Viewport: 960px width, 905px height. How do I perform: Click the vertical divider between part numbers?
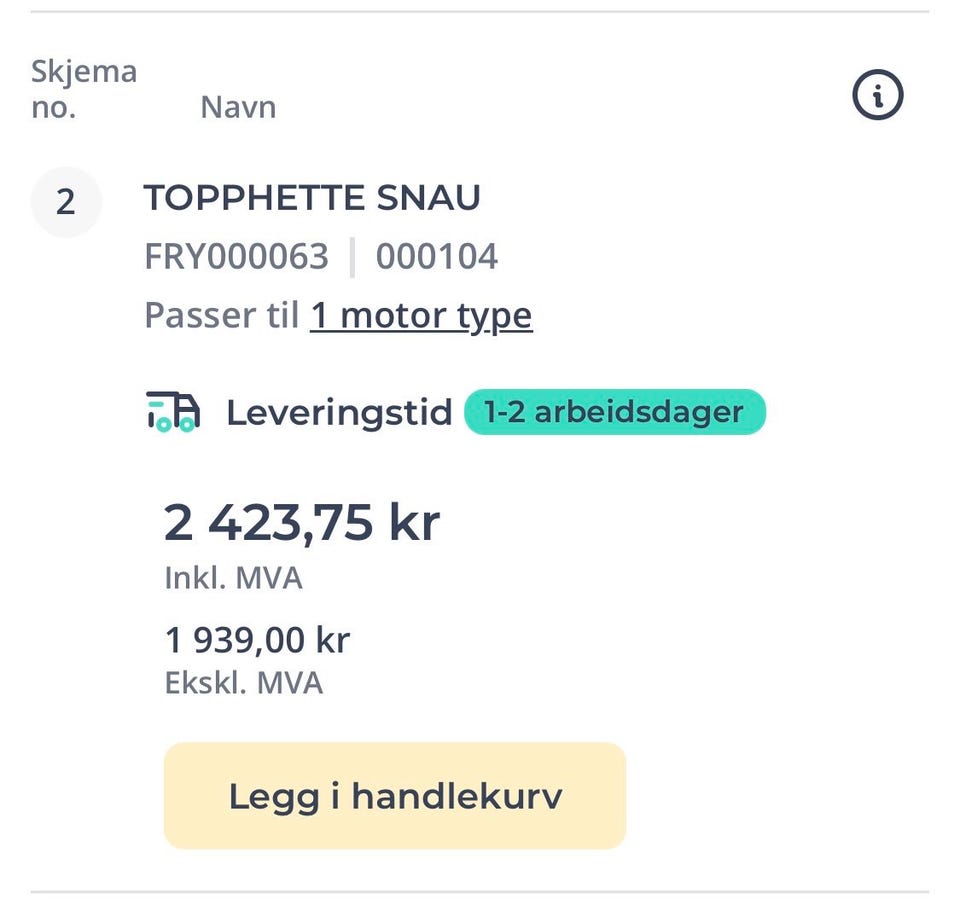[352, 257]
